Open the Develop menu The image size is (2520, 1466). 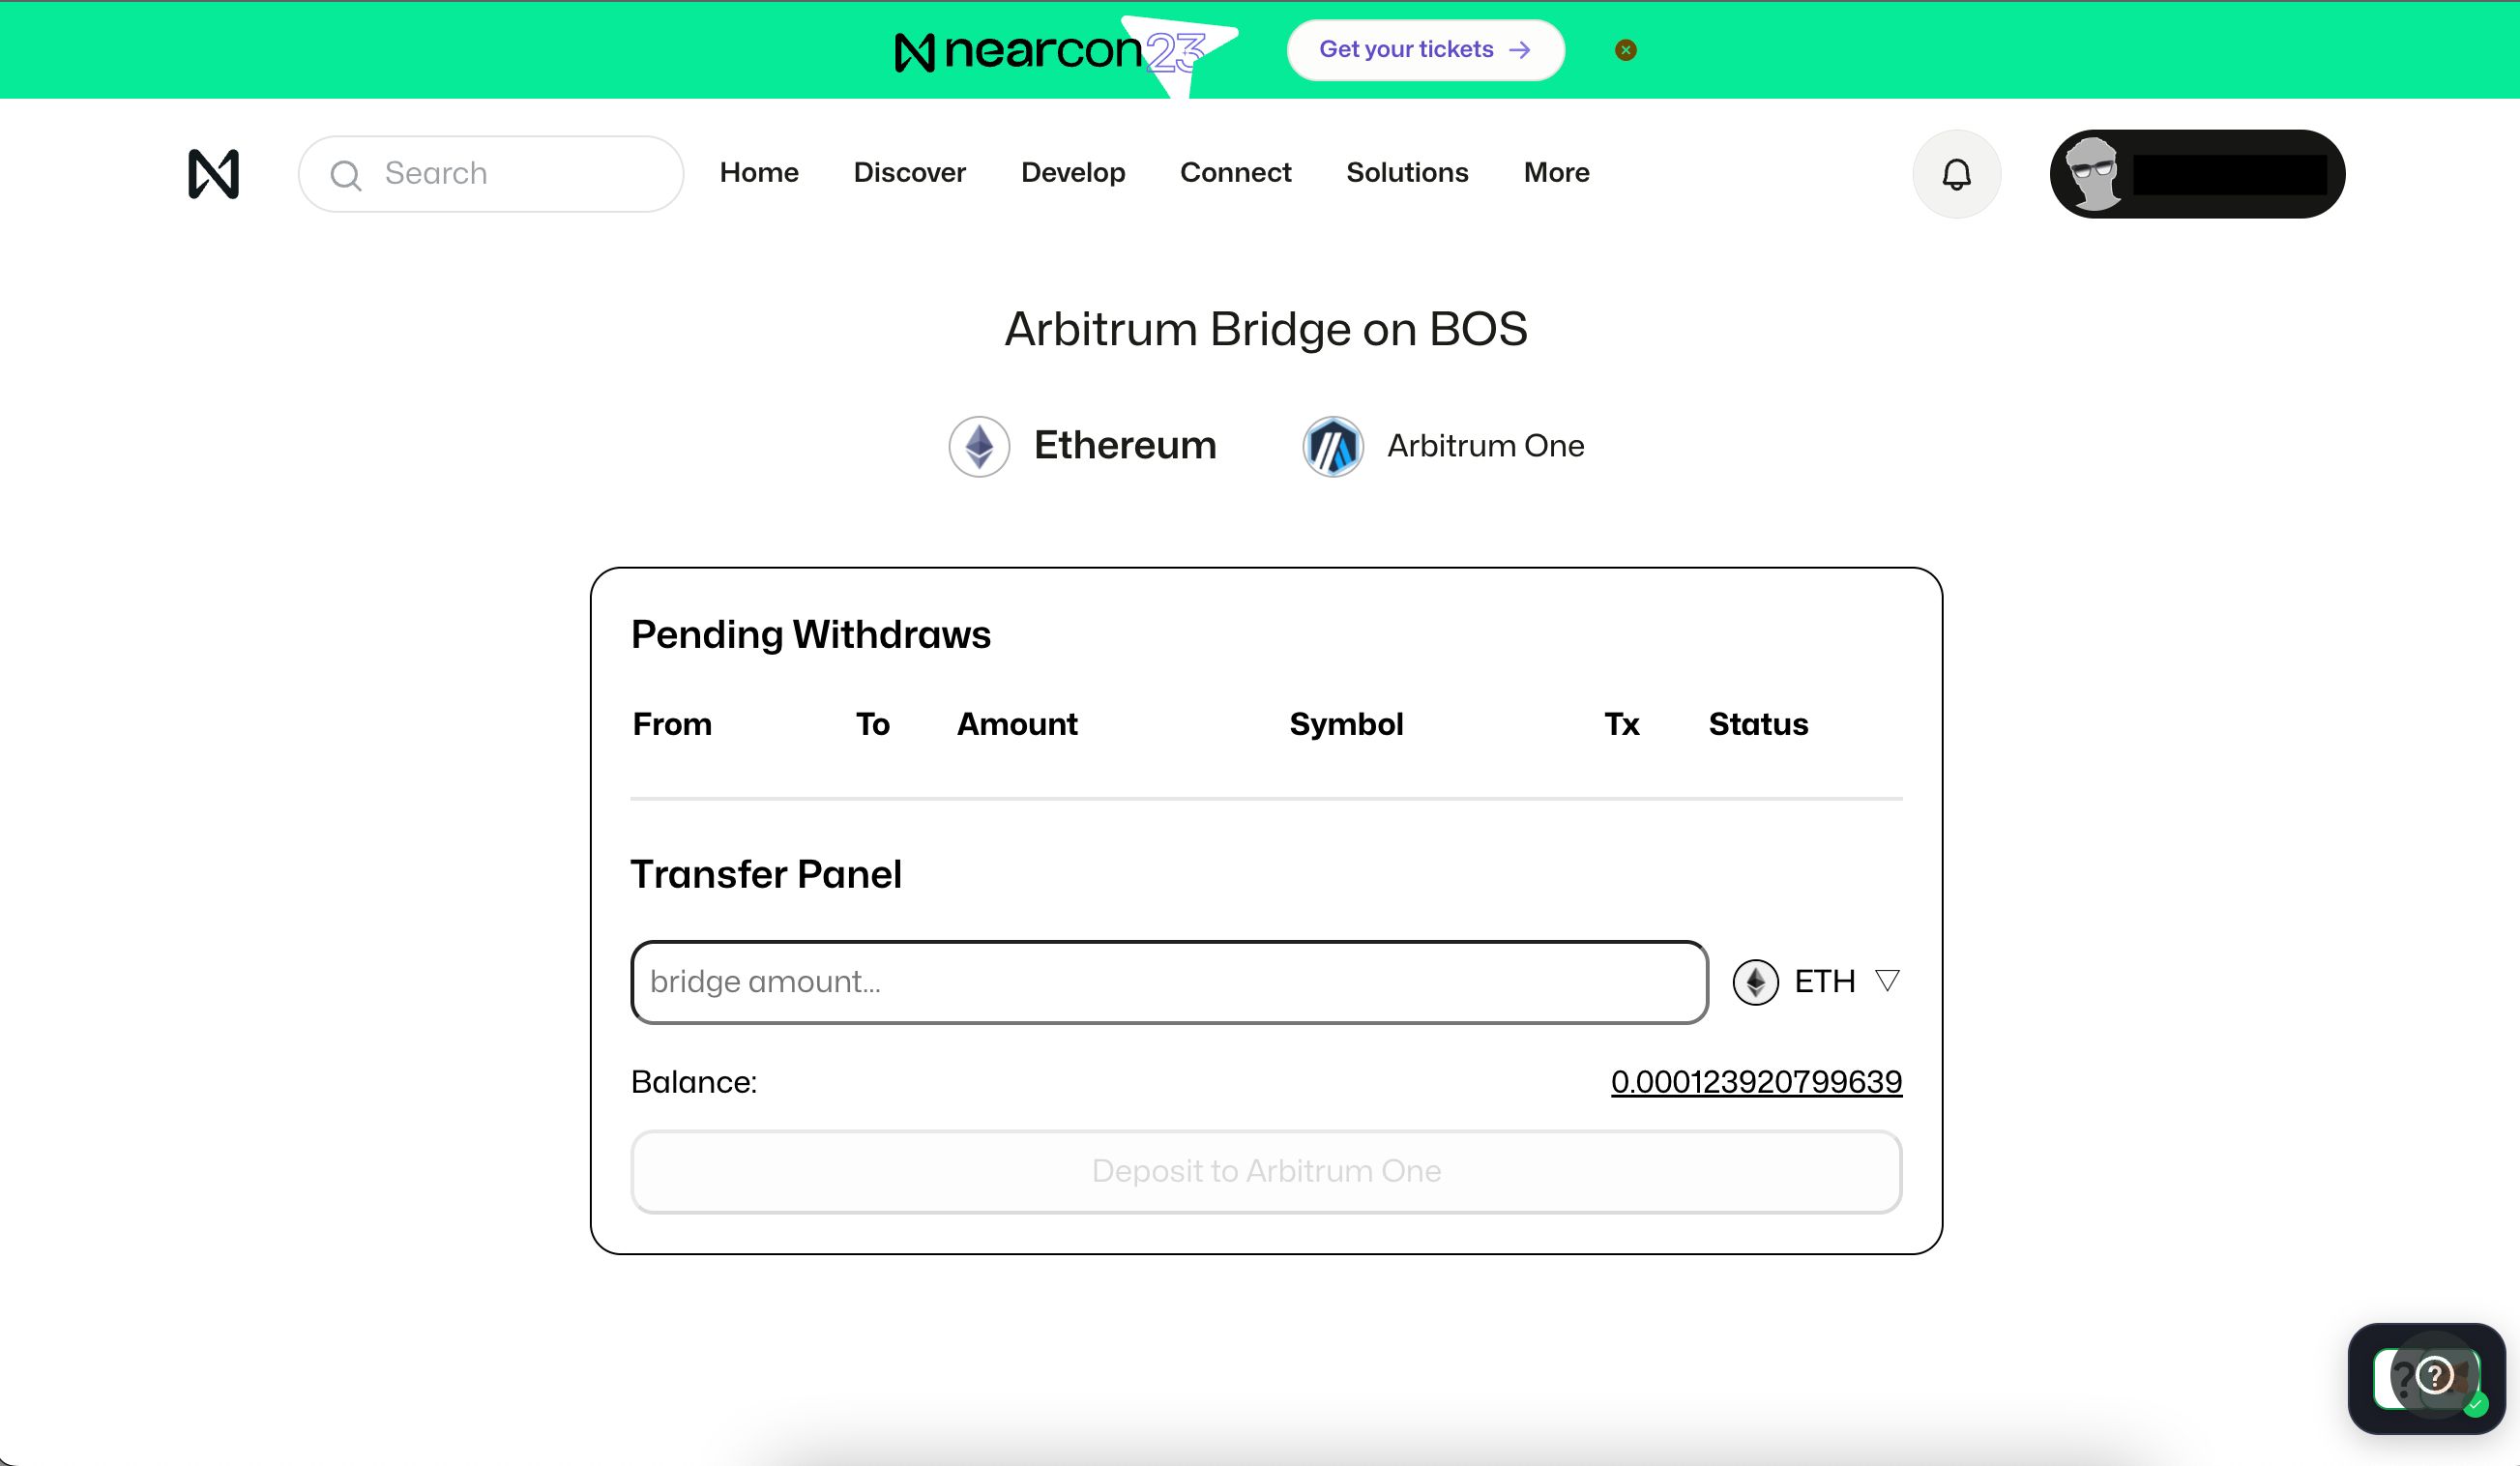[1073, 173]
